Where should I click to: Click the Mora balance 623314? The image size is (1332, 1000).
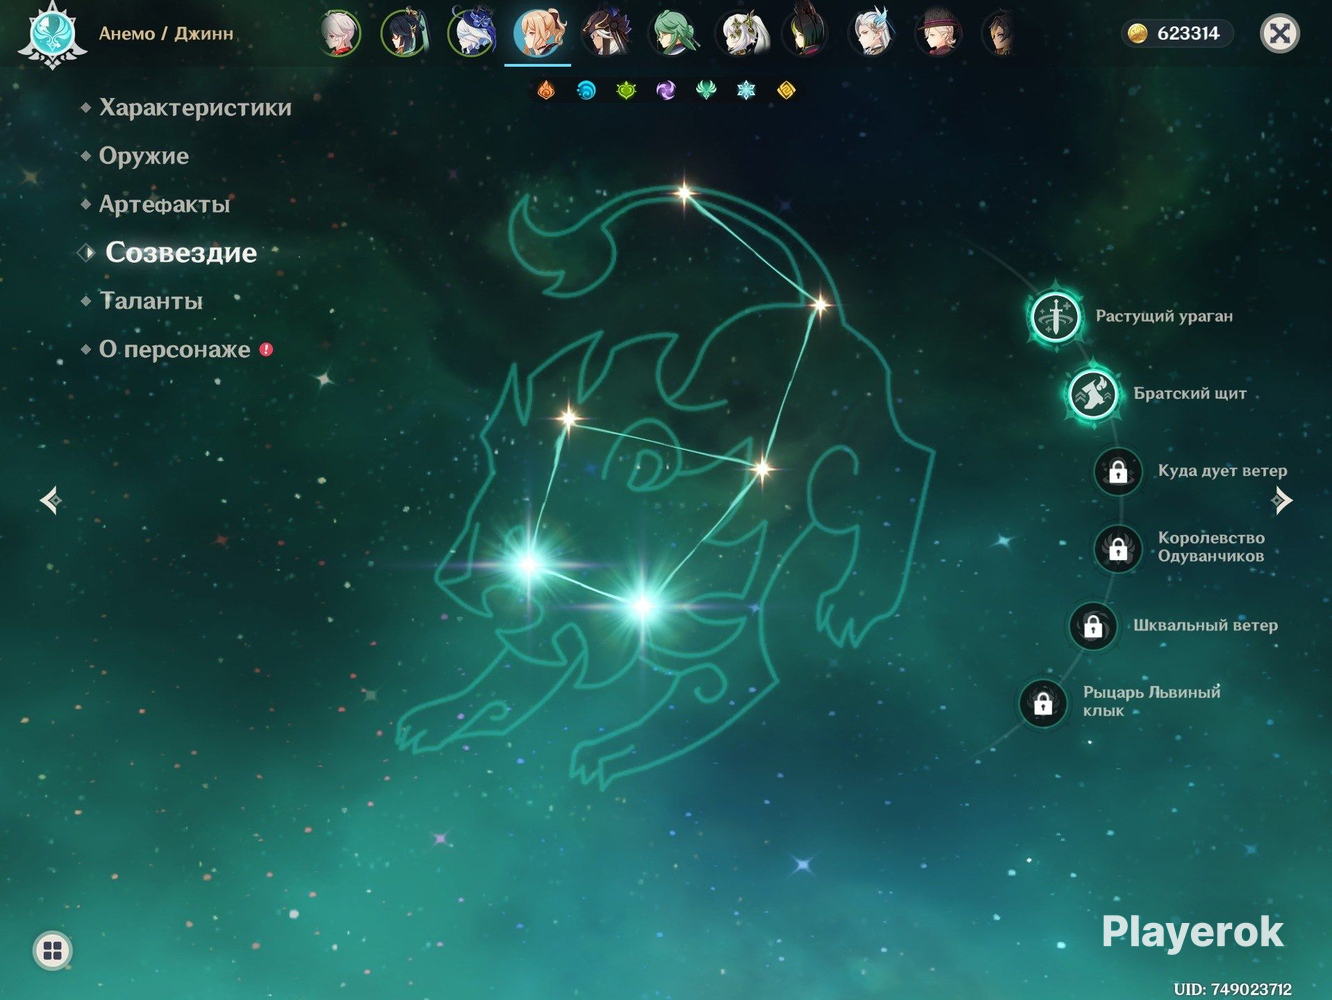coord(1188,34)
